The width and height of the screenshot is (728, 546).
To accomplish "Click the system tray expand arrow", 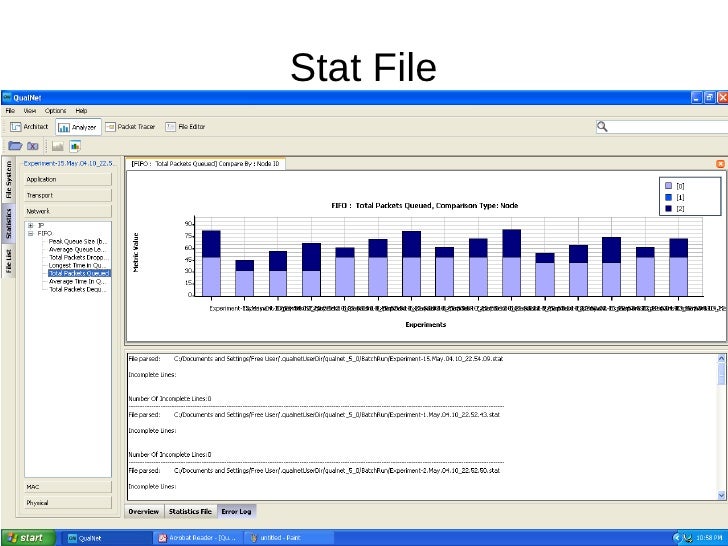I will (676, 538).
